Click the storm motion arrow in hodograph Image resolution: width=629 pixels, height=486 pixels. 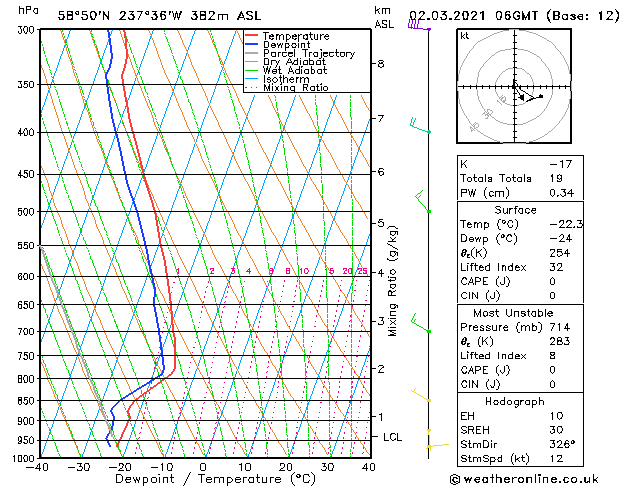pyautogui.click(x=529, y=96)
